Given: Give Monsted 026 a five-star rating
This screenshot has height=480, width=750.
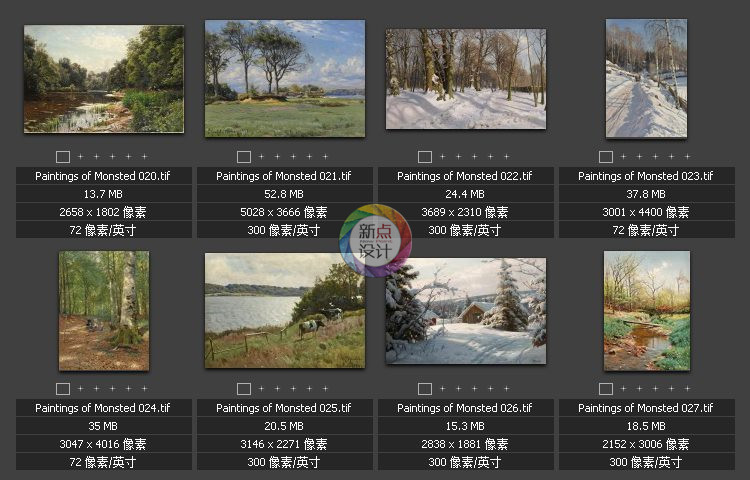Looking at the screenshot, I should [507, 388].
